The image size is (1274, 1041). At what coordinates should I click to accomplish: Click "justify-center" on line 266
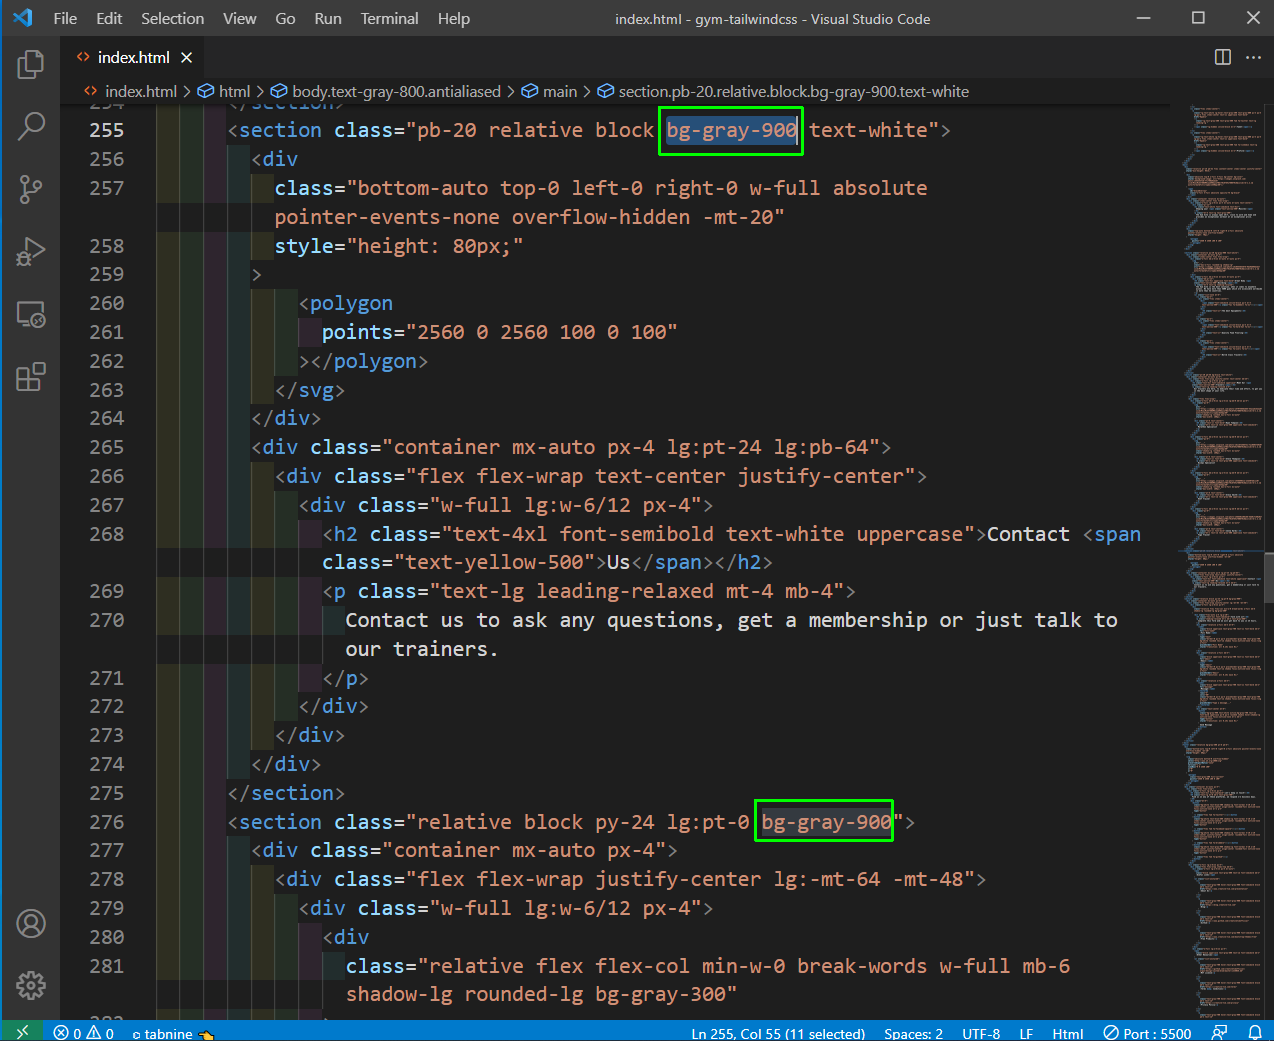821,476
